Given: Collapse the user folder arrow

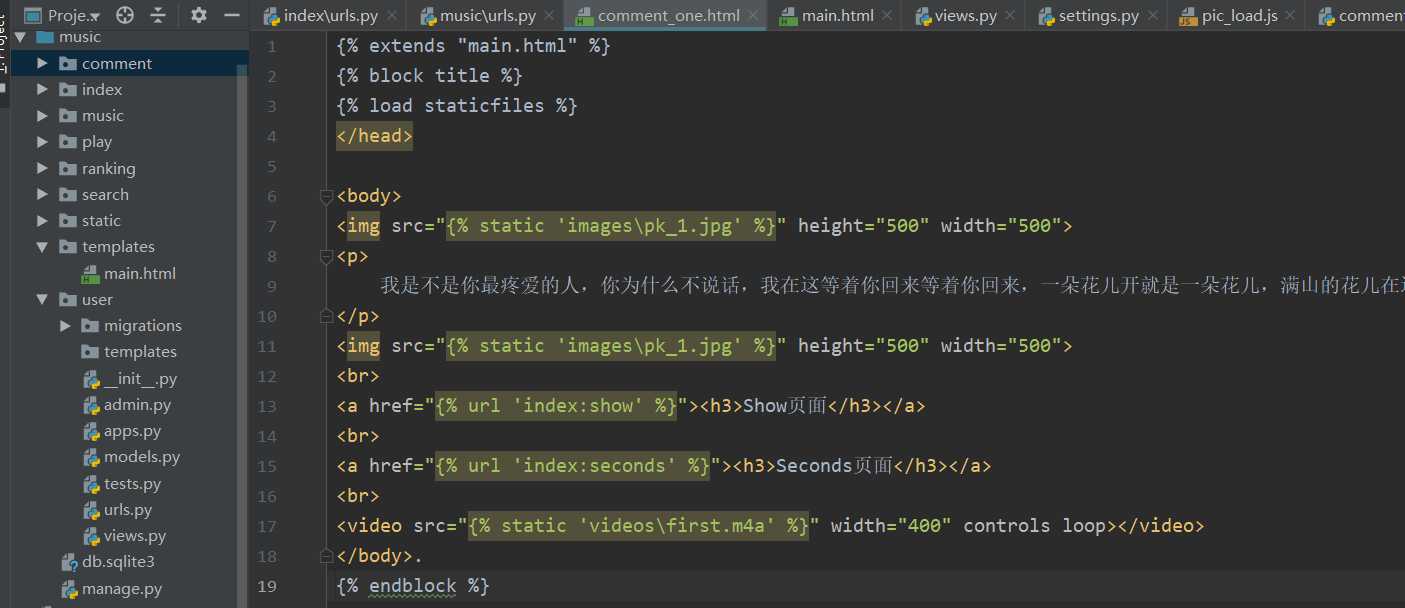Looking at the screenshot, I should [x=42, y=299].
